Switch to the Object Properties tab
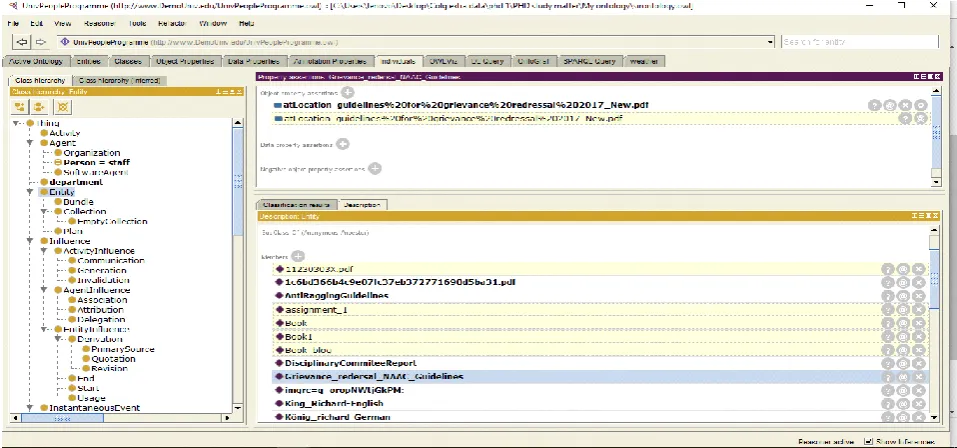Screen dimensions: 957x448 (185, 62)
